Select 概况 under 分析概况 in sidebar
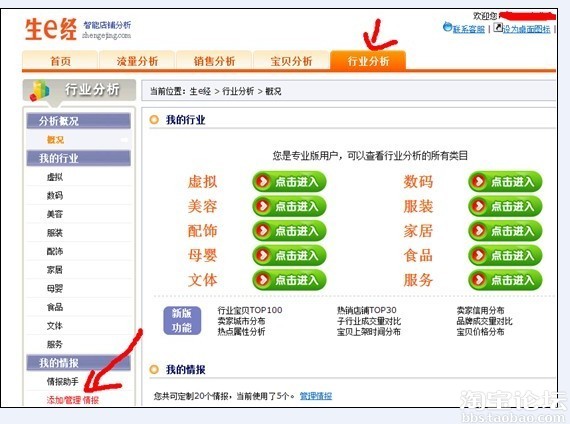570x424 pixels. pos(55,140)
